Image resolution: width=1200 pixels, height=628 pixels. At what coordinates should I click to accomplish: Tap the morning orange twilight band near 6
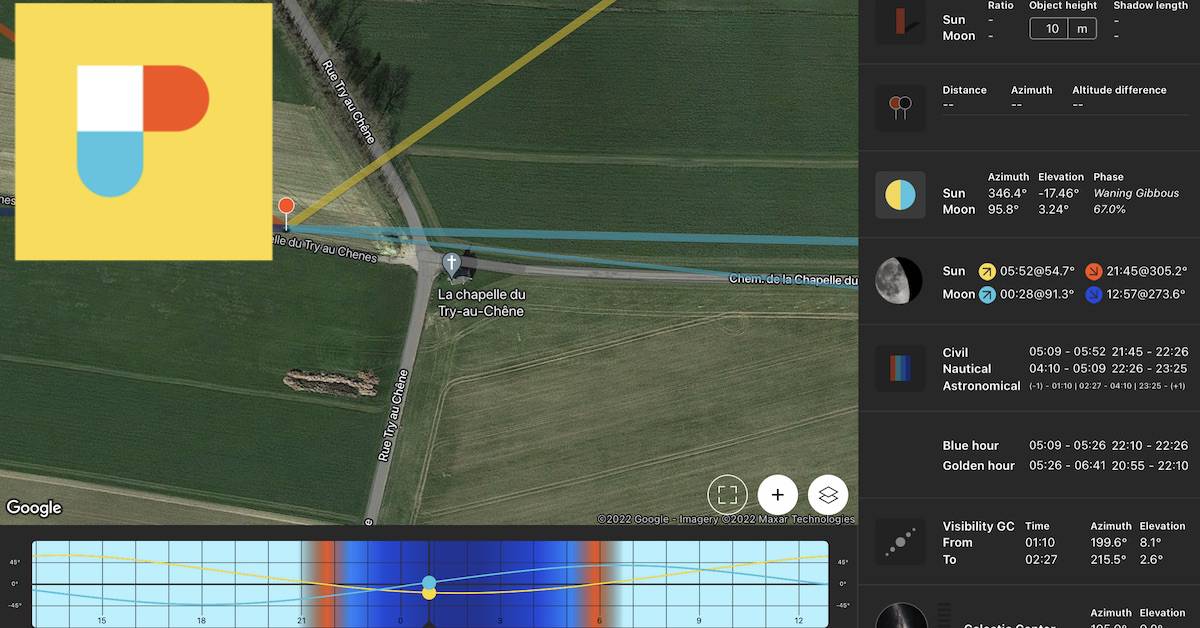(x=595, y=584)
